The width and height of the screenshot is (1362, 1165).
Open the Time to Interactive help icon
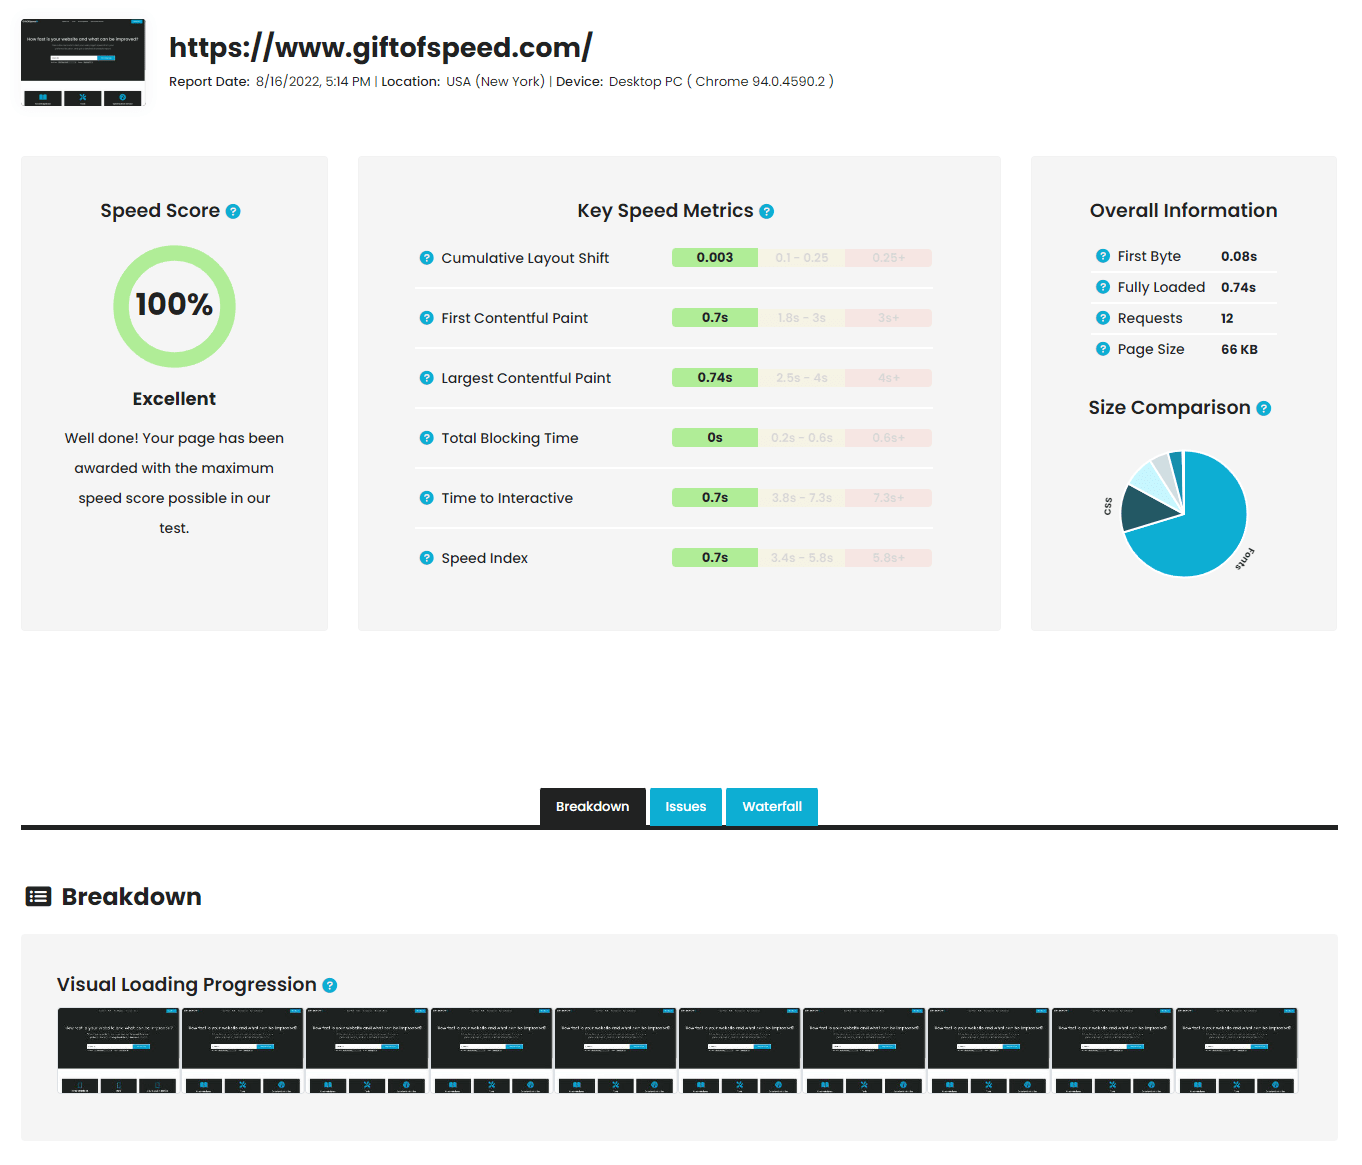[x=427, y=498]
